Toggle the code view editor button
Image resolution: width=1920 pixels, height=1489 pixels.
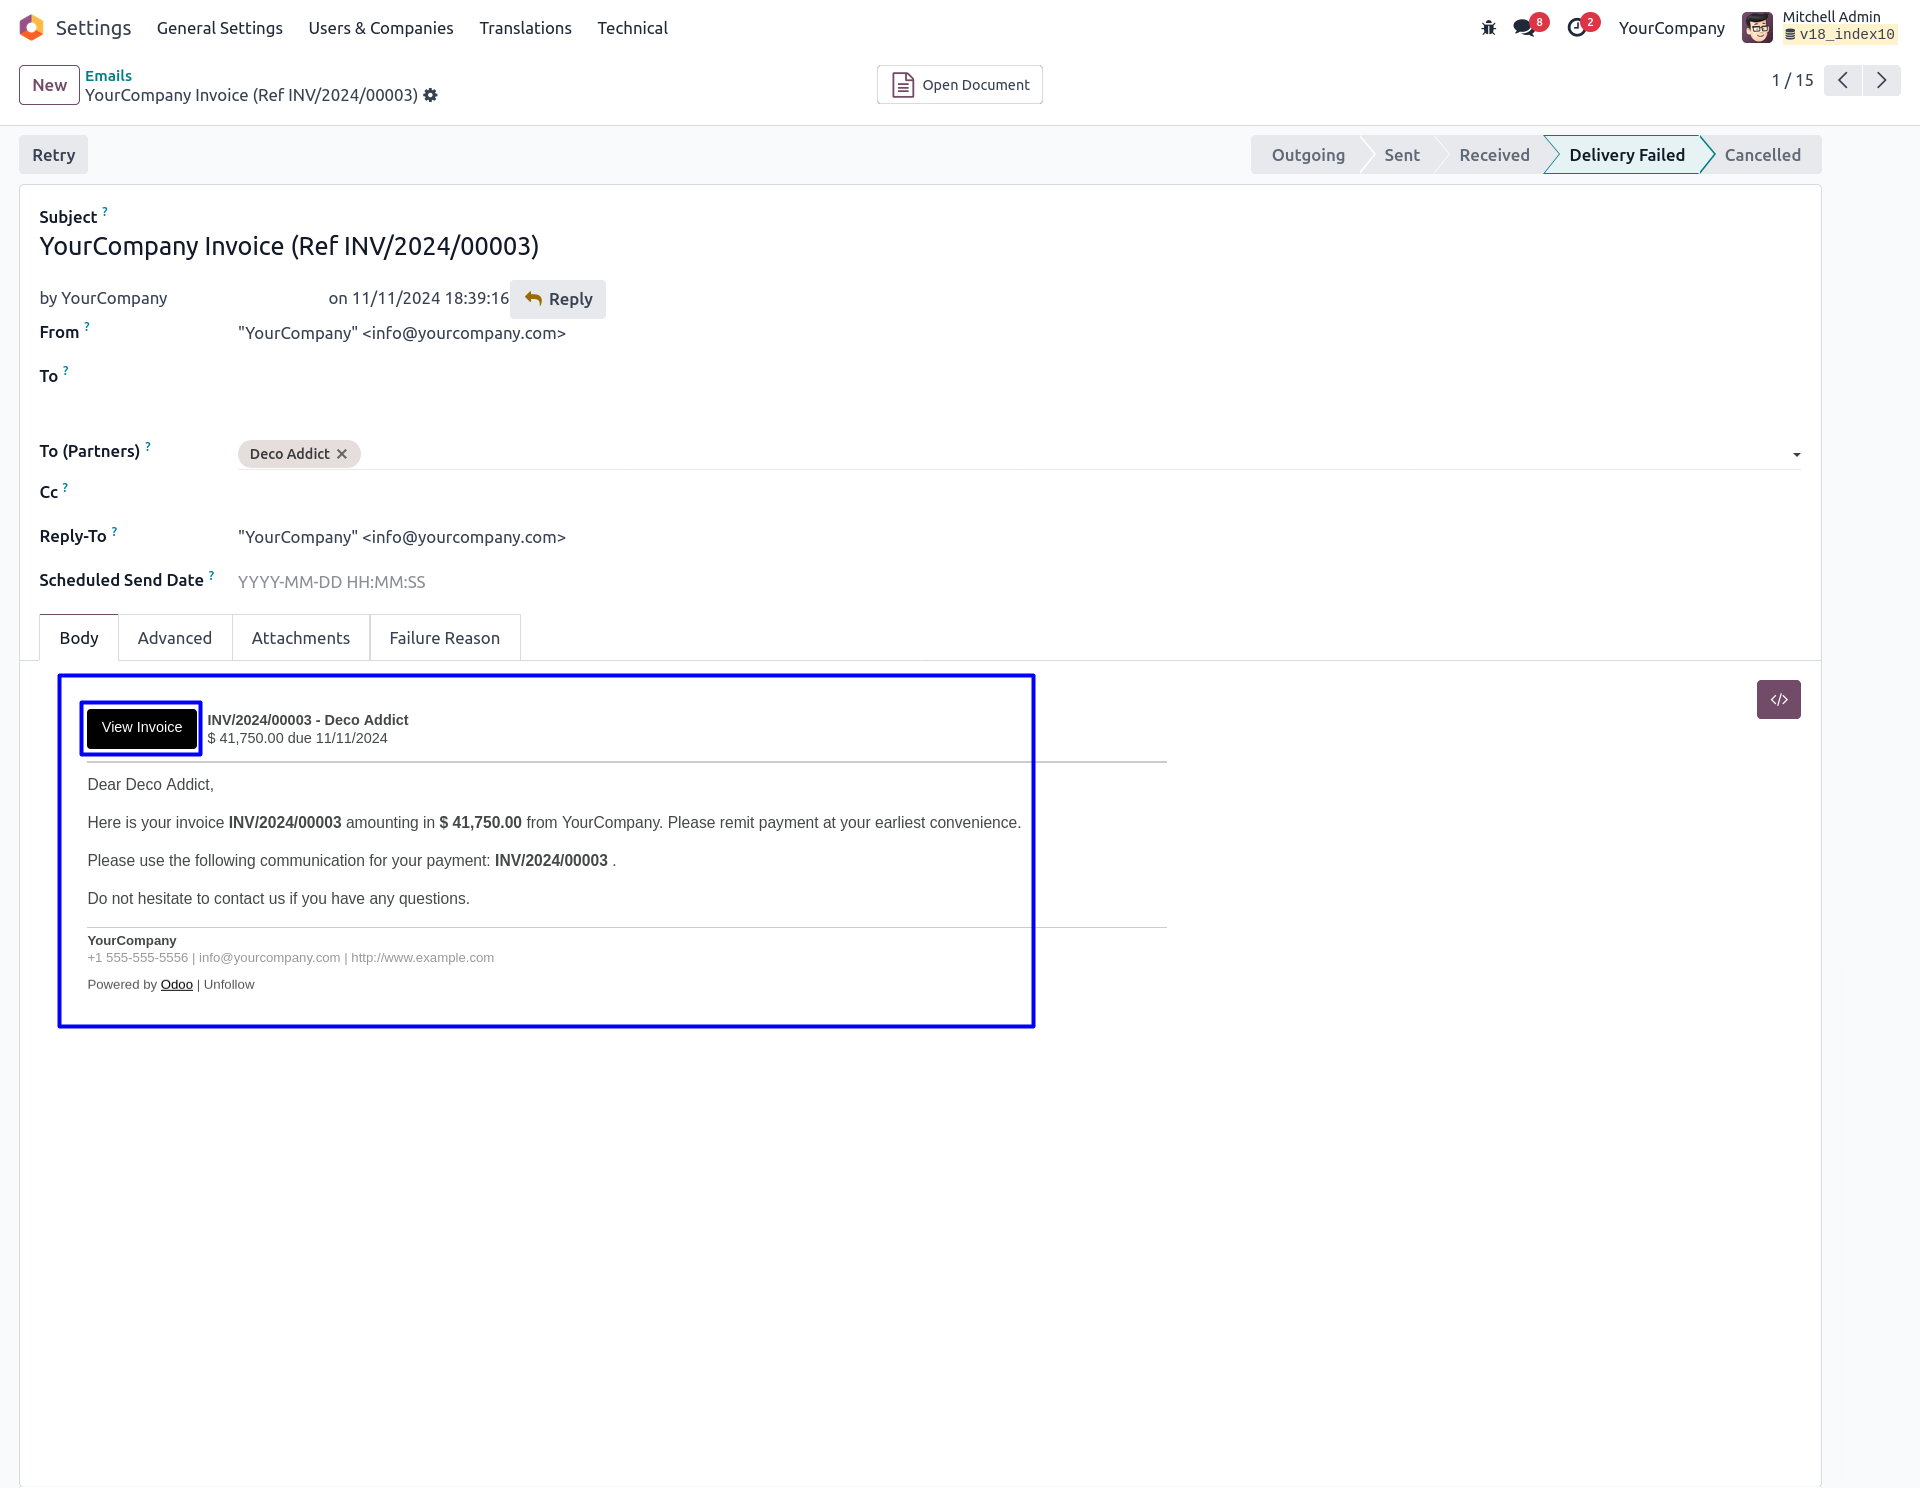(x=1778, y=700)
